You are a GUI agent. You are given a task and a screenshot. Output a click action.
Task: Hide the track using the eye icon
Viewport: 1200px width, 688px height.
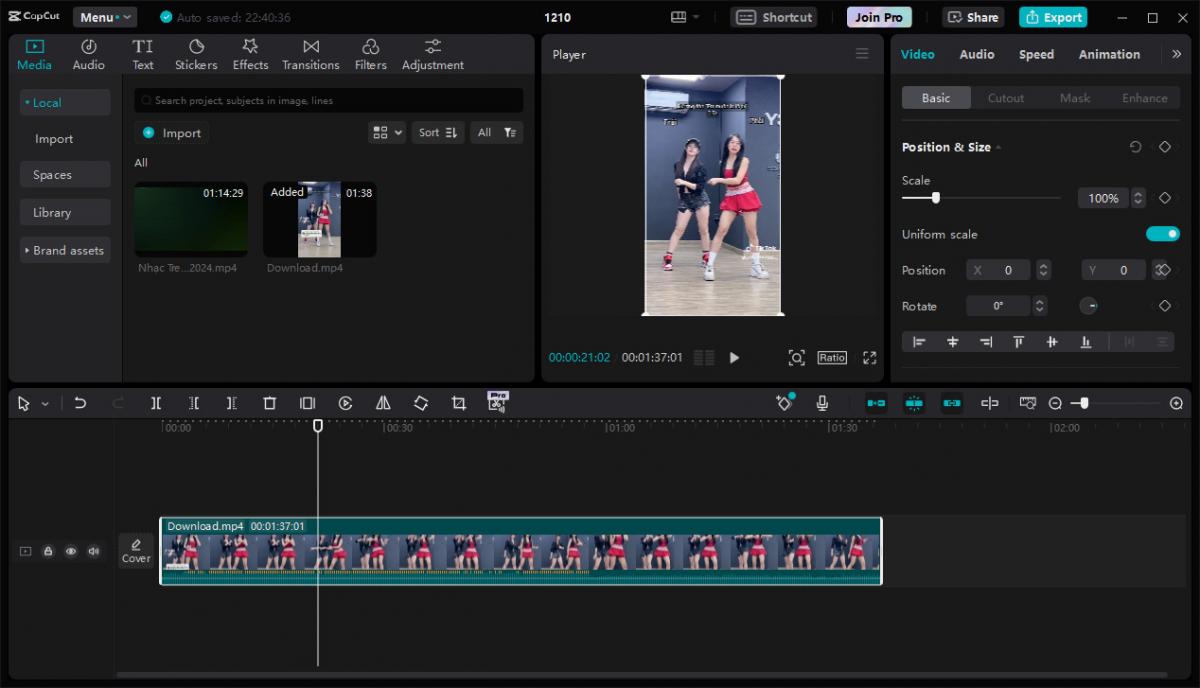(x=71, y=551)
